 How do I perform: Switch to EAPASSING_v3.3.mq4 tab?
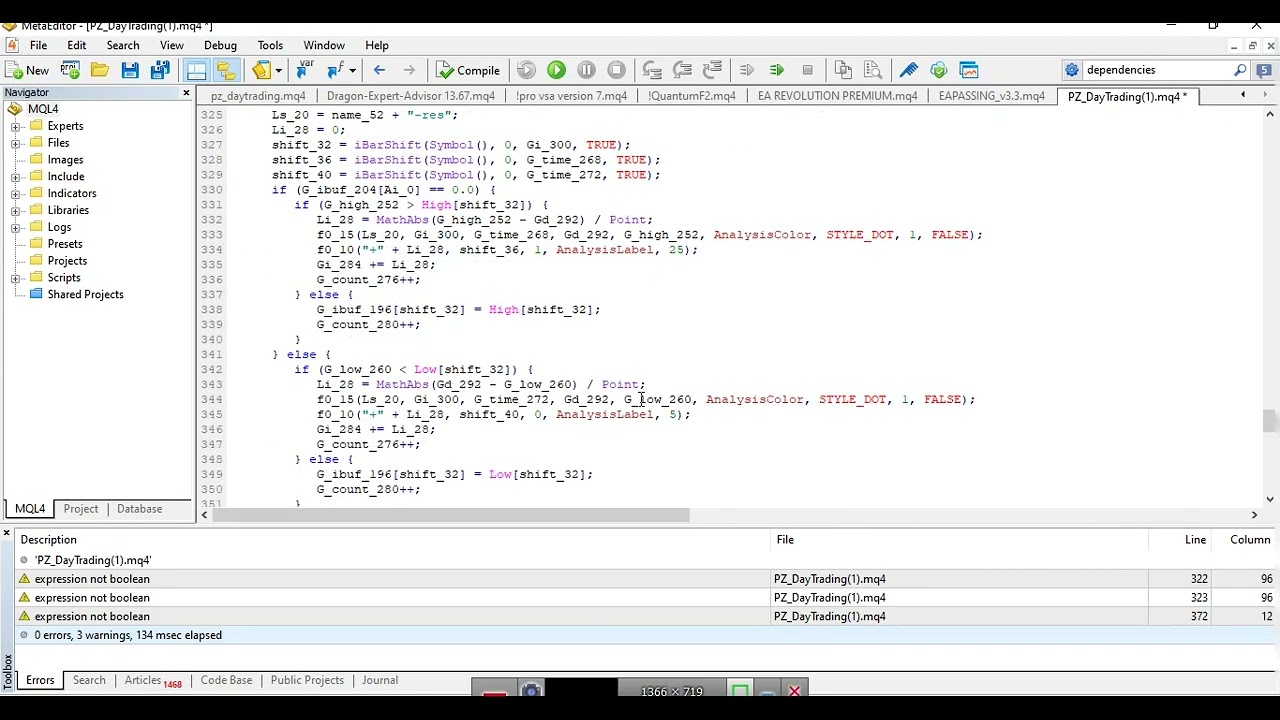(x=992, y=96)
